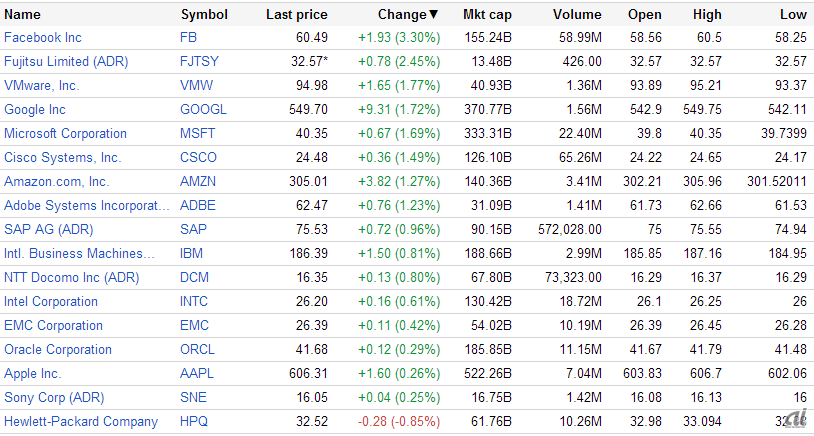
Task: Click the Cisco Systems, Inc. link
Action: (62, 157)
